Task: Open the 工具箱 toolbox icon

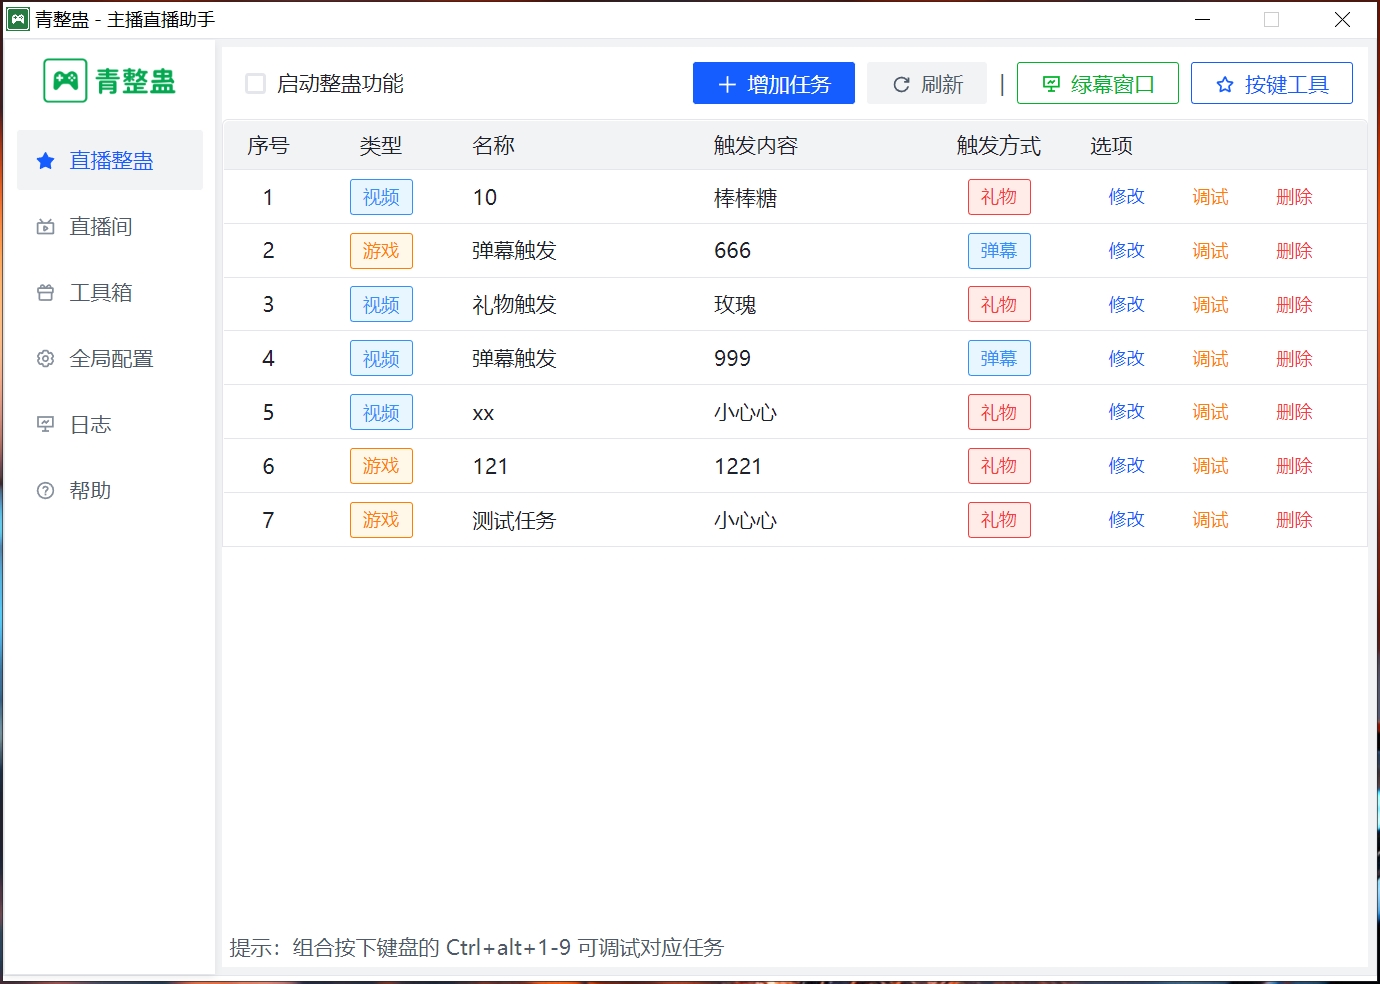Action: 45,292
